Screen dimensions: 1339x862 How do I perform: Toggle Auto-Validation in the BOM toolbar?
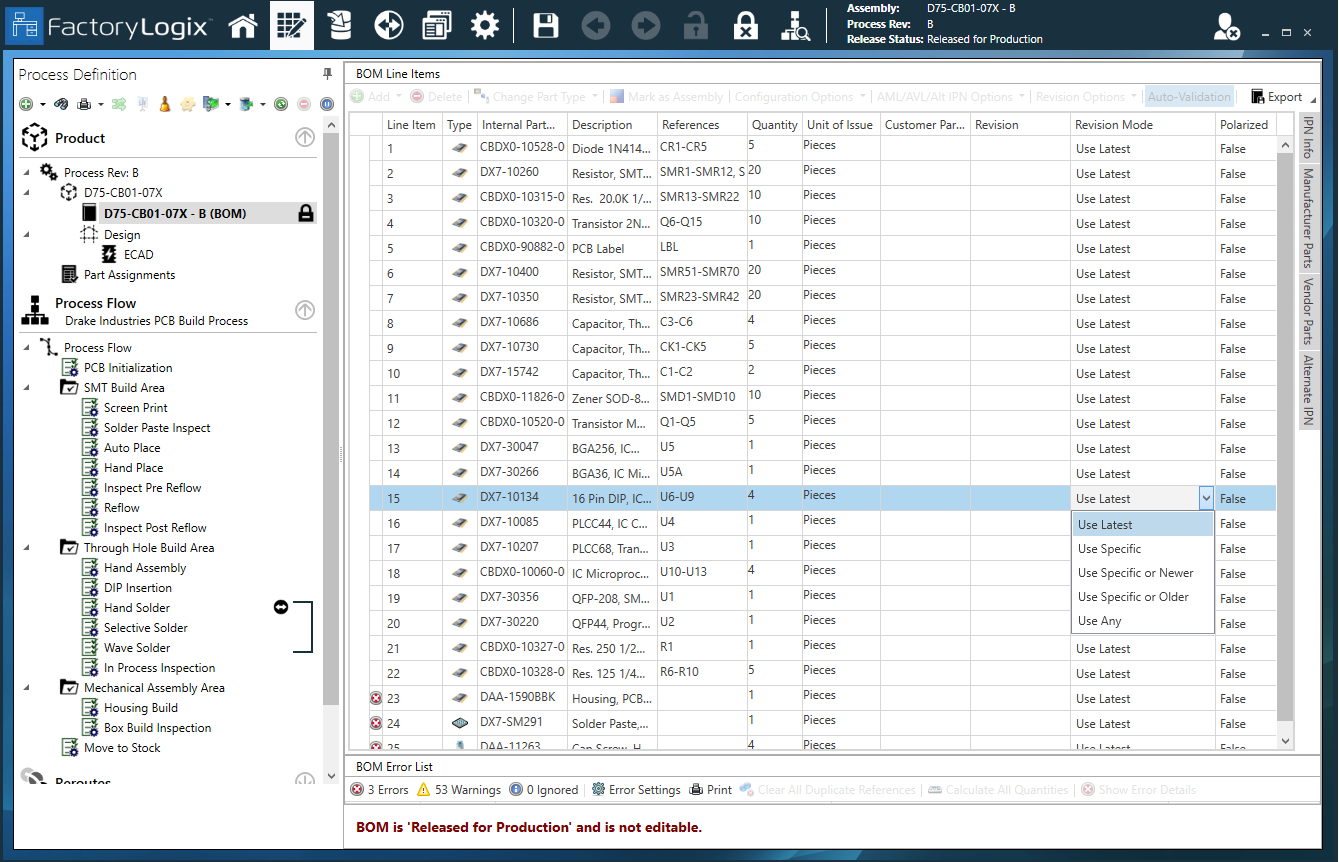coord(1189,96)
